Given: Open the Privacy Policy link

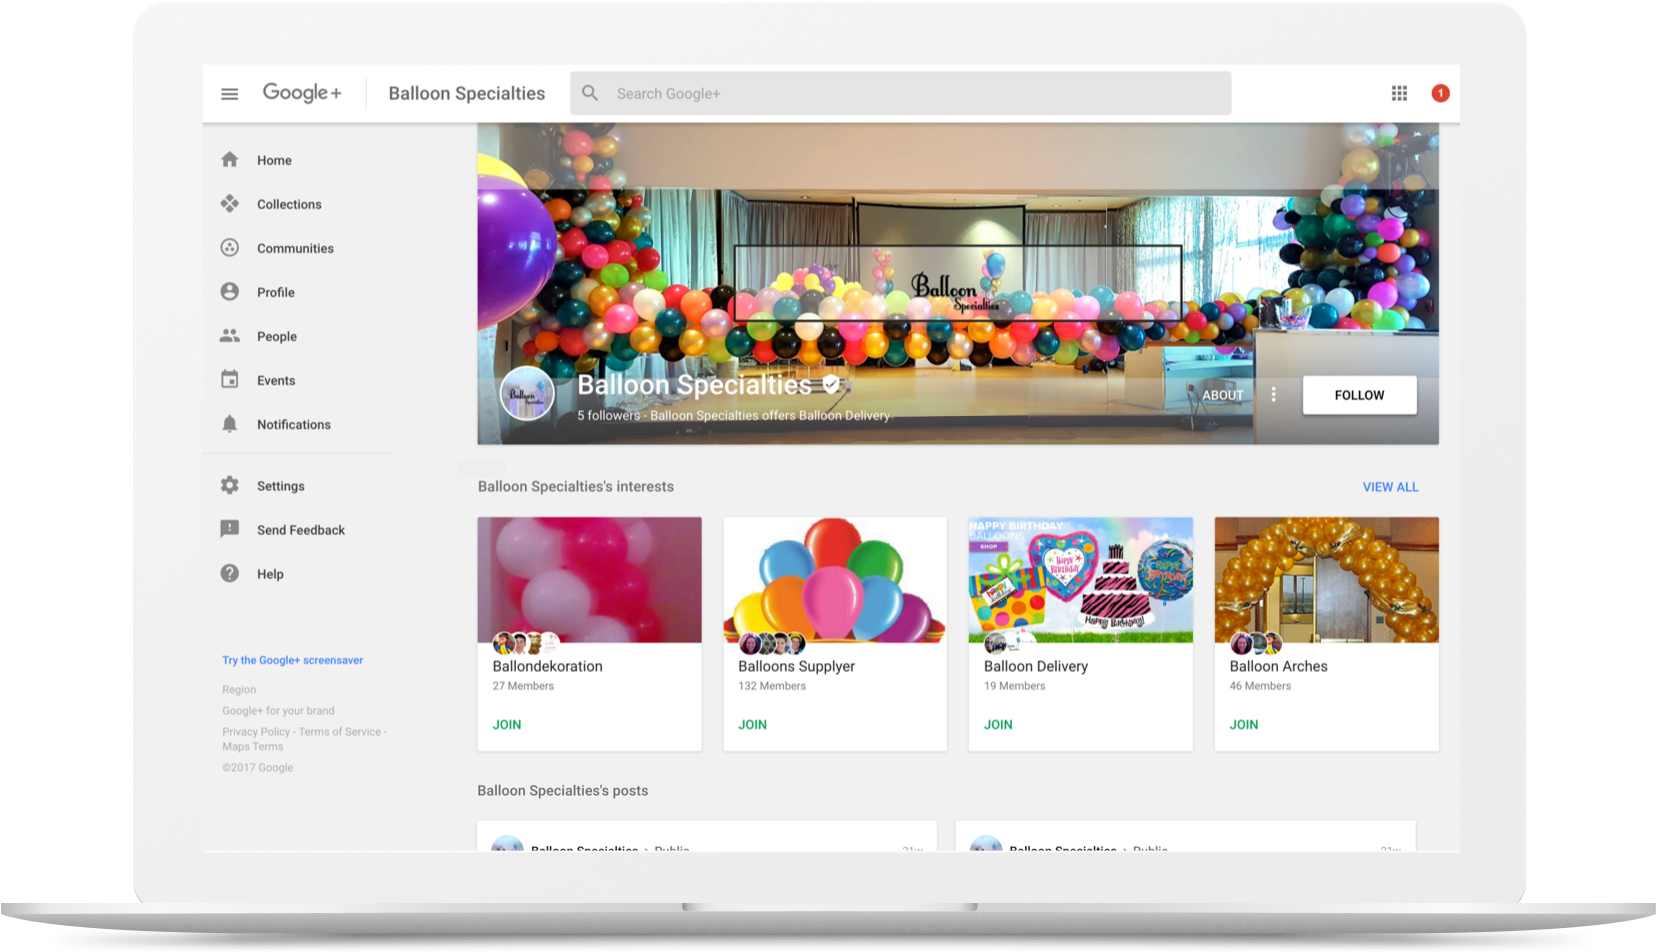Looking at the screenshot, I should click(x=256, y=731).
